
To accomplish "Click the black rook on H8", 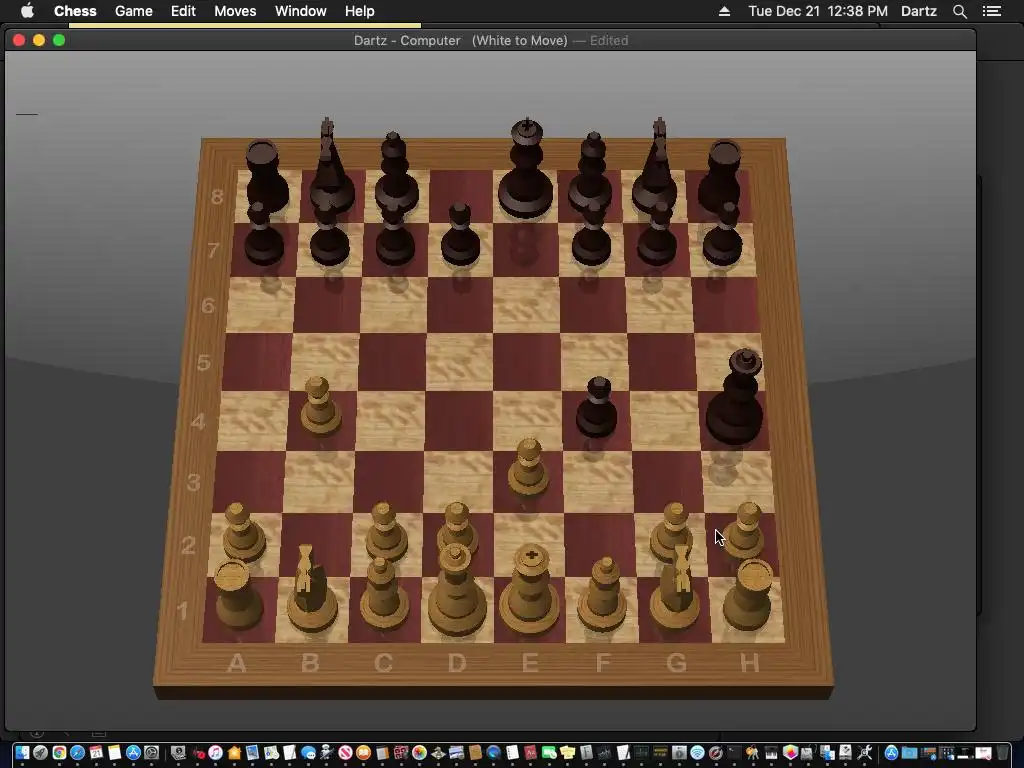I will pos(721,175).
